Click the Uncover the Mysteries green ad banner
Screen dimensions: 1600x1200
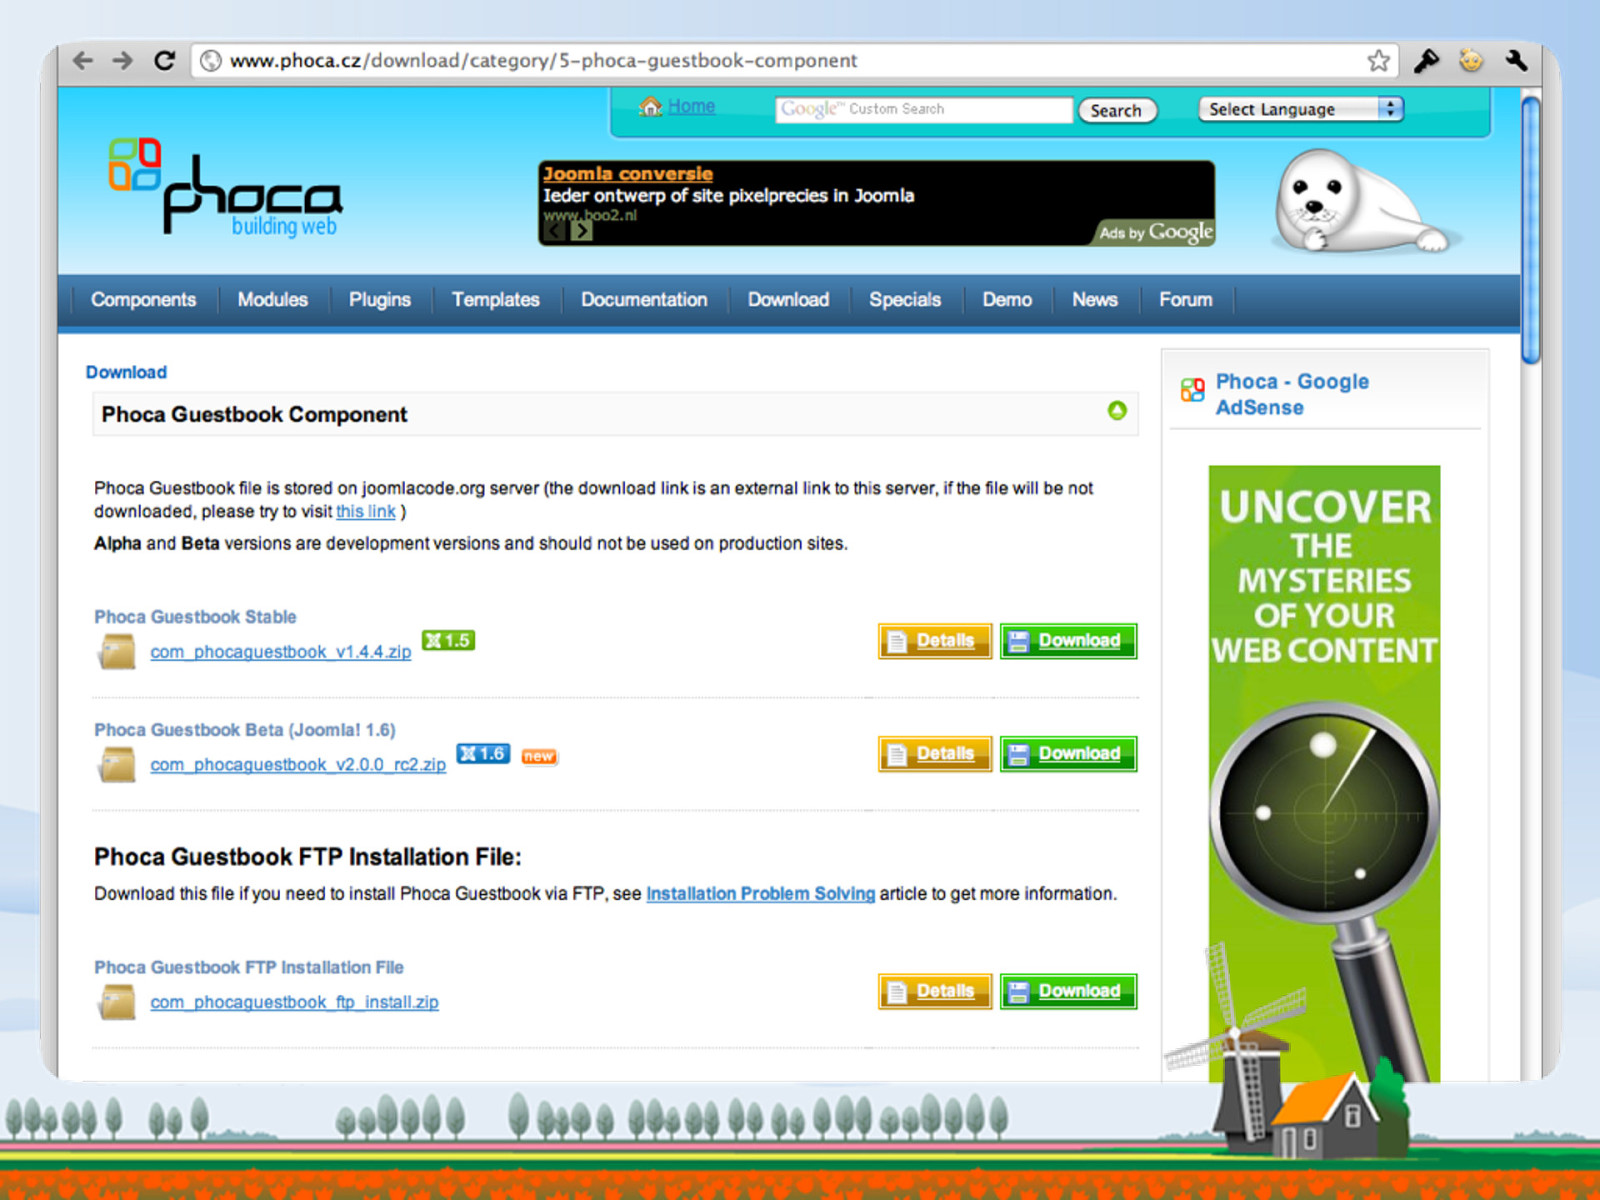1324,773
